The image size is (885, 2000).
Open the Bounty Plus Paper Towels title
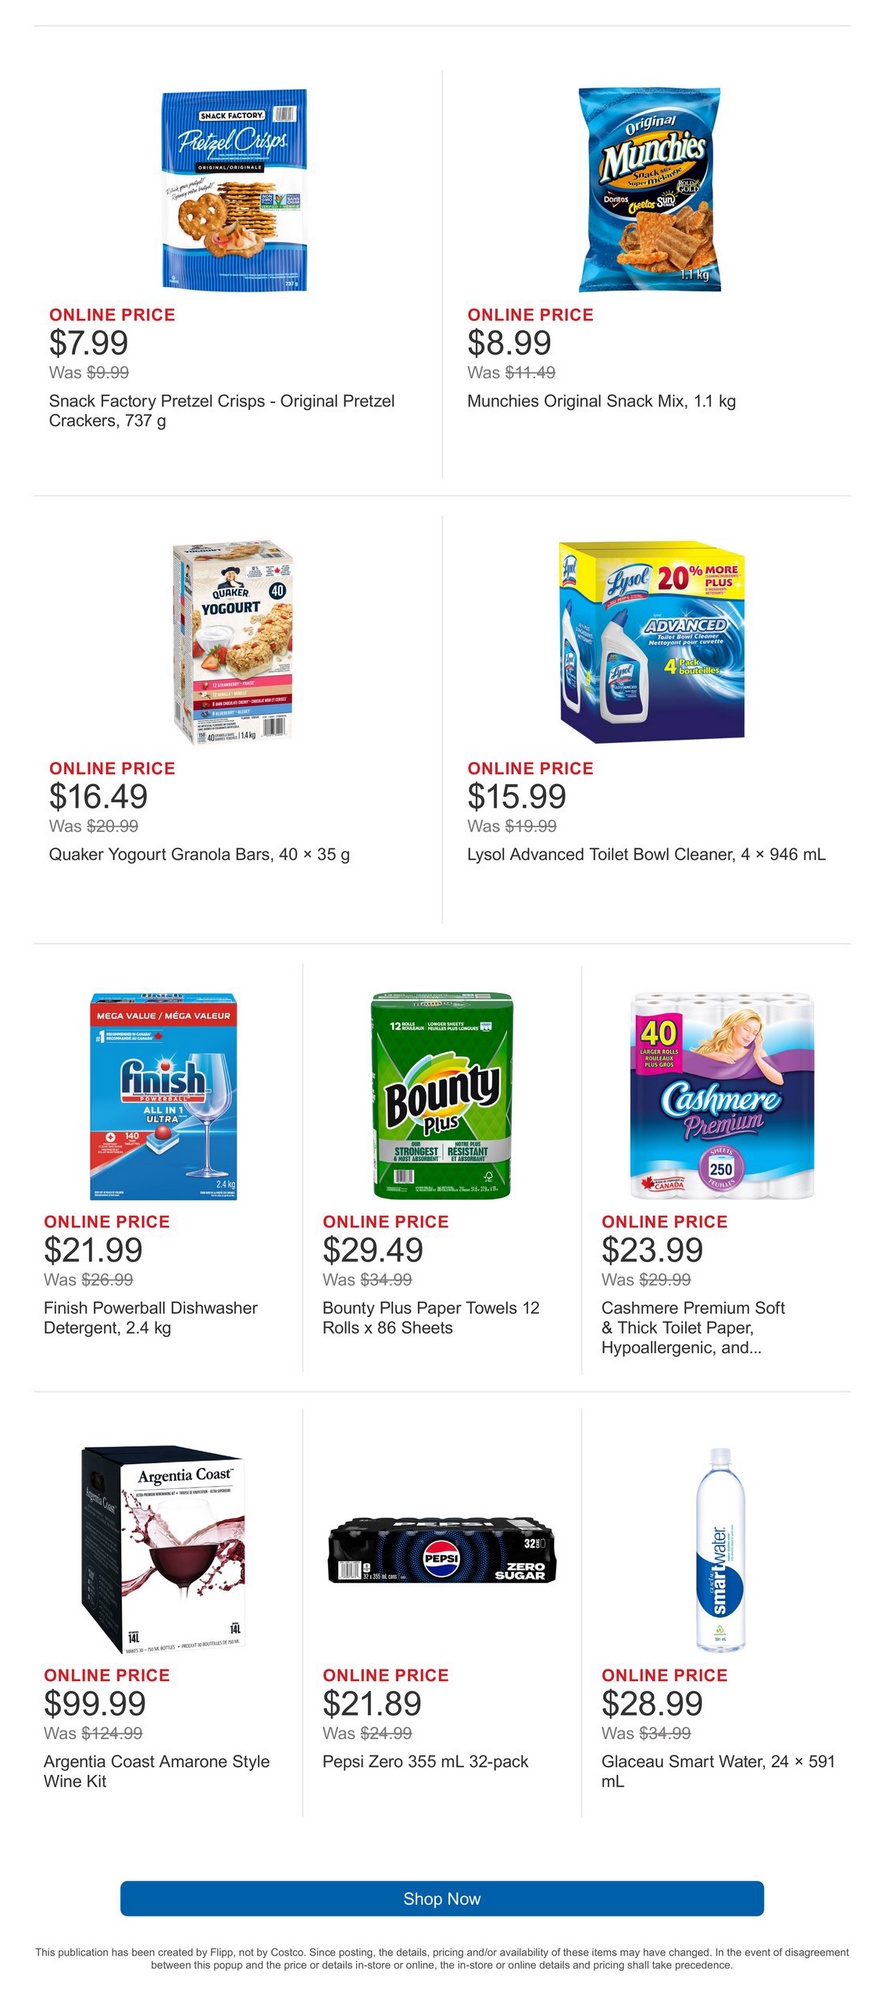point(430,1318)
